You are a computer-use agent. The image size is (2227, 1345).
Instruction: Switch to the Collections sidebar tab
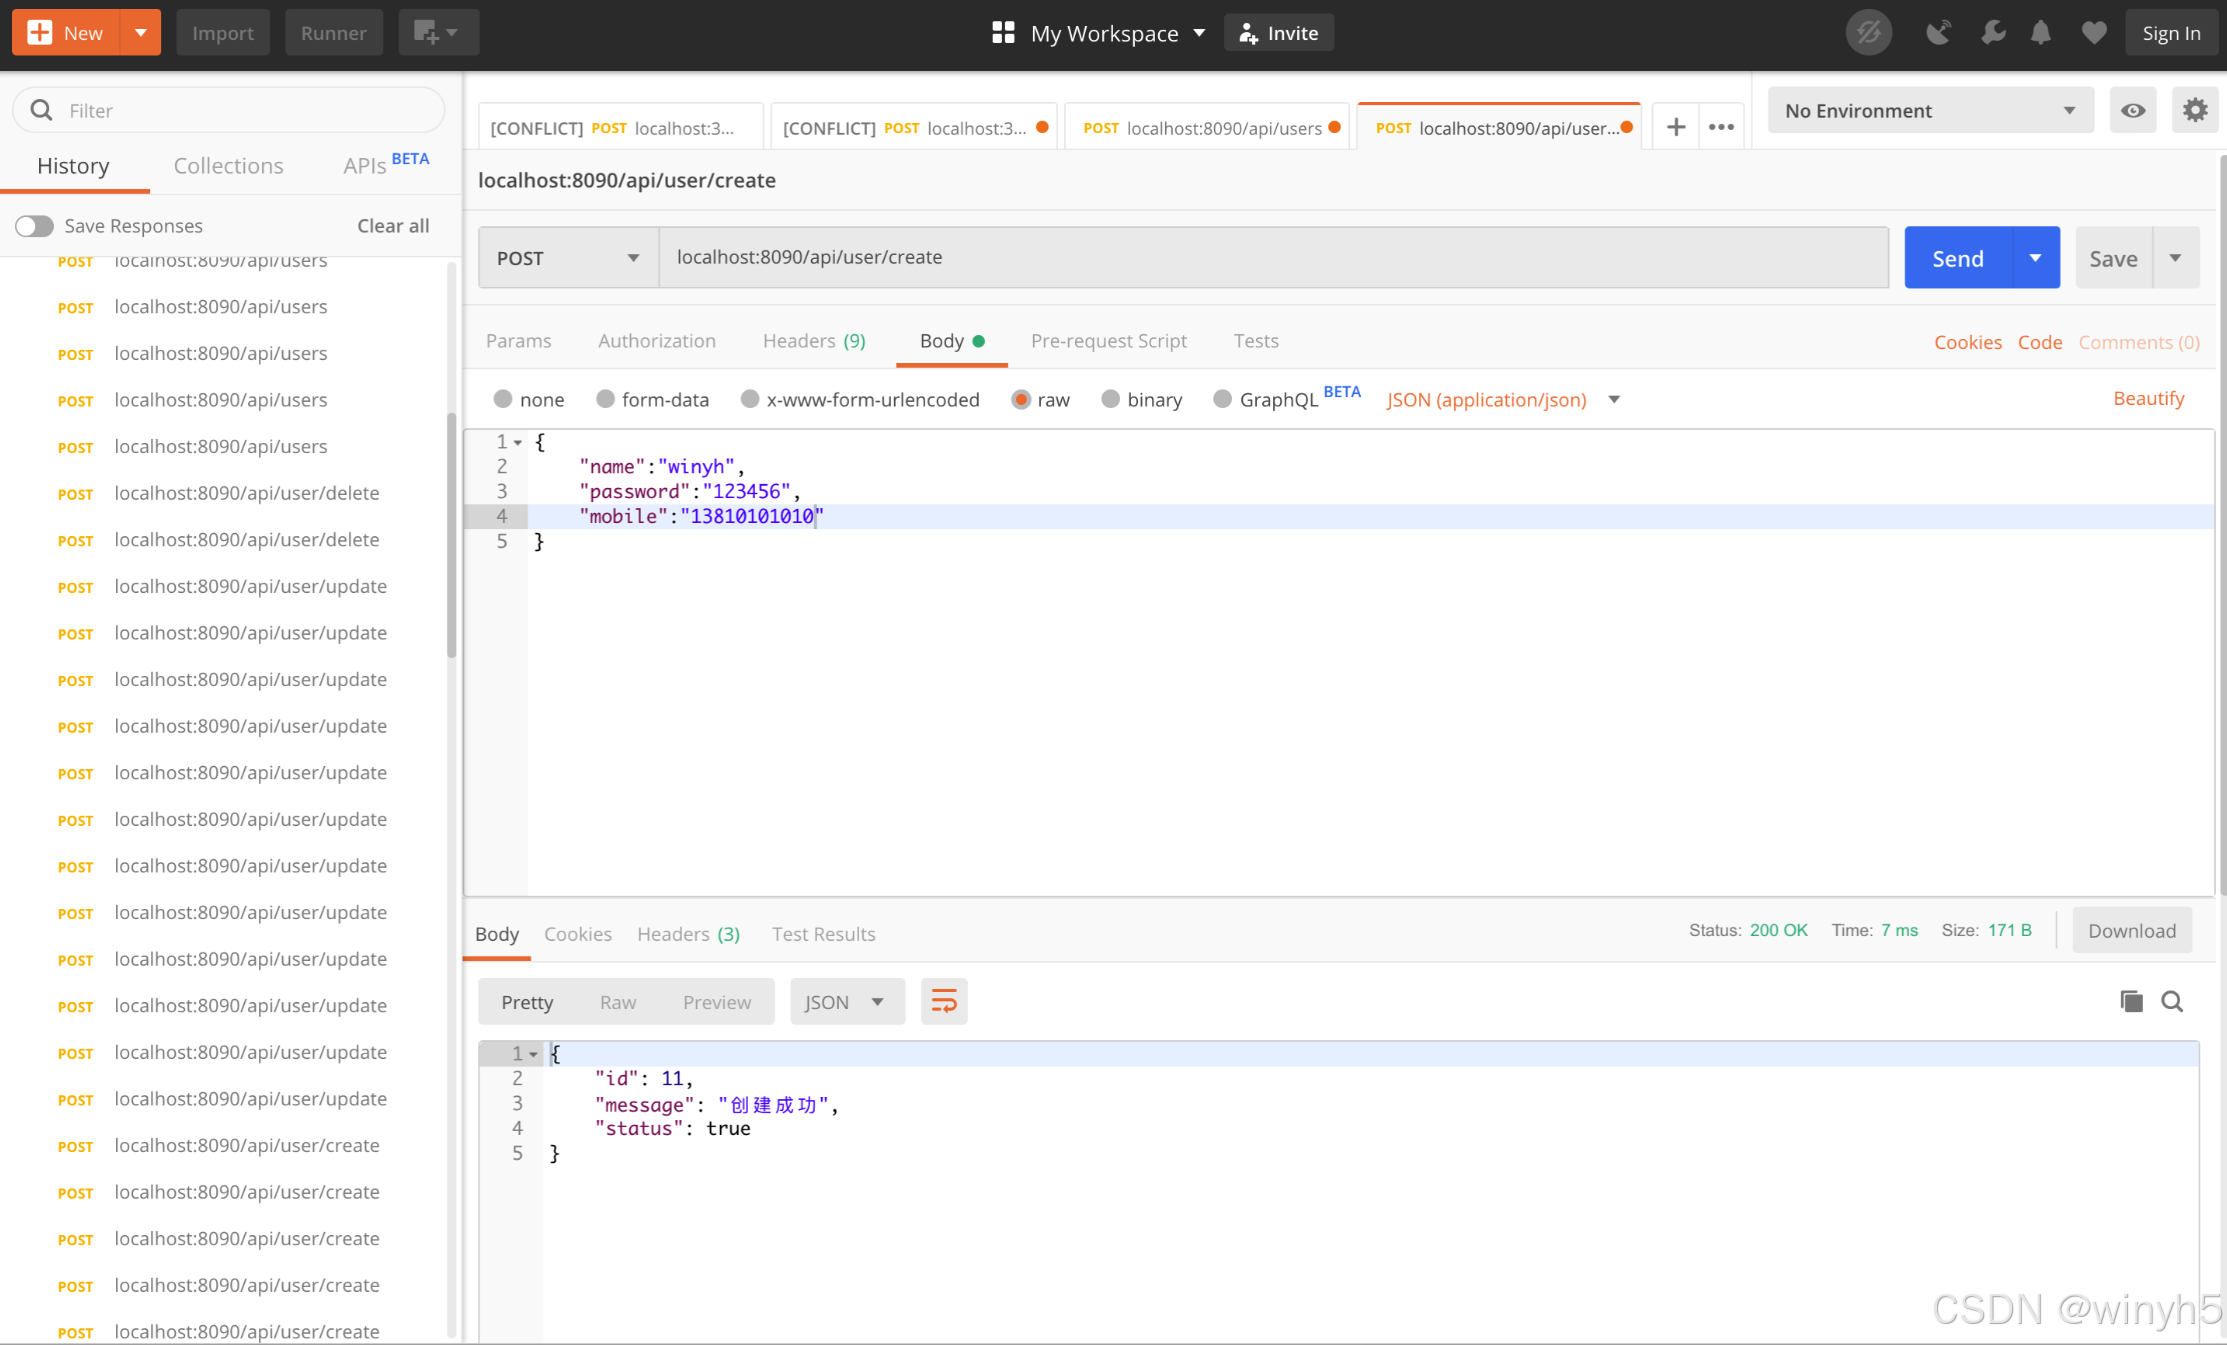coord(228,166)
